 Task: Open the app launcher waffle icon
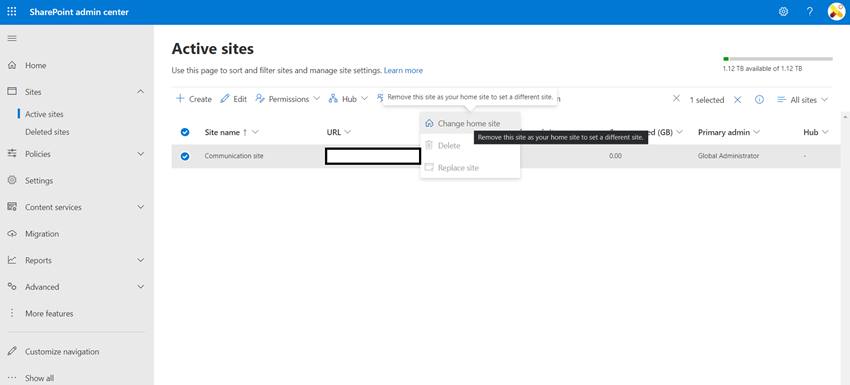point(12,12)
